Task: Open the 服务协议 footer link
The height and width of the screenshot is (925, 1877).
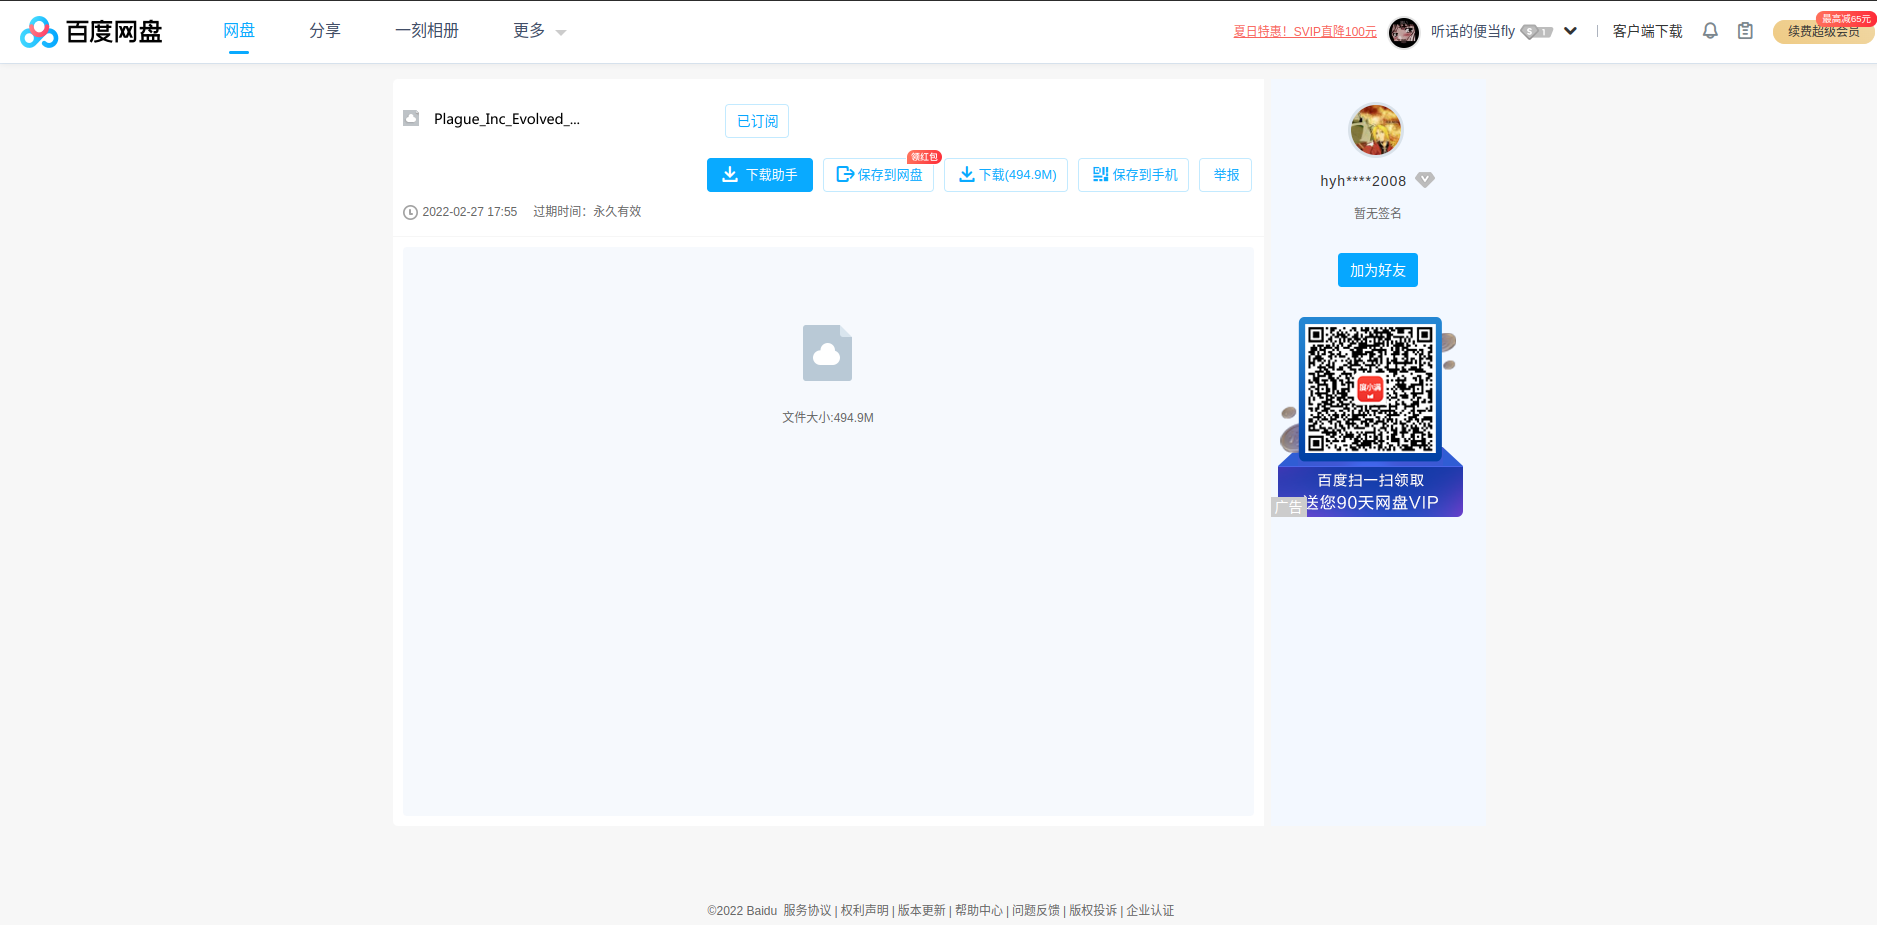Action: (807, 910)
